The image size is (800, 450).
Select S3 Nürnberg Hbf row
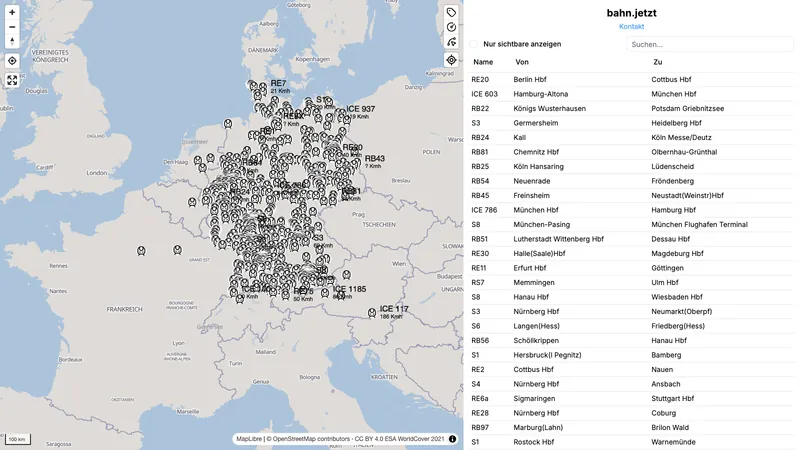coord(631,311)
